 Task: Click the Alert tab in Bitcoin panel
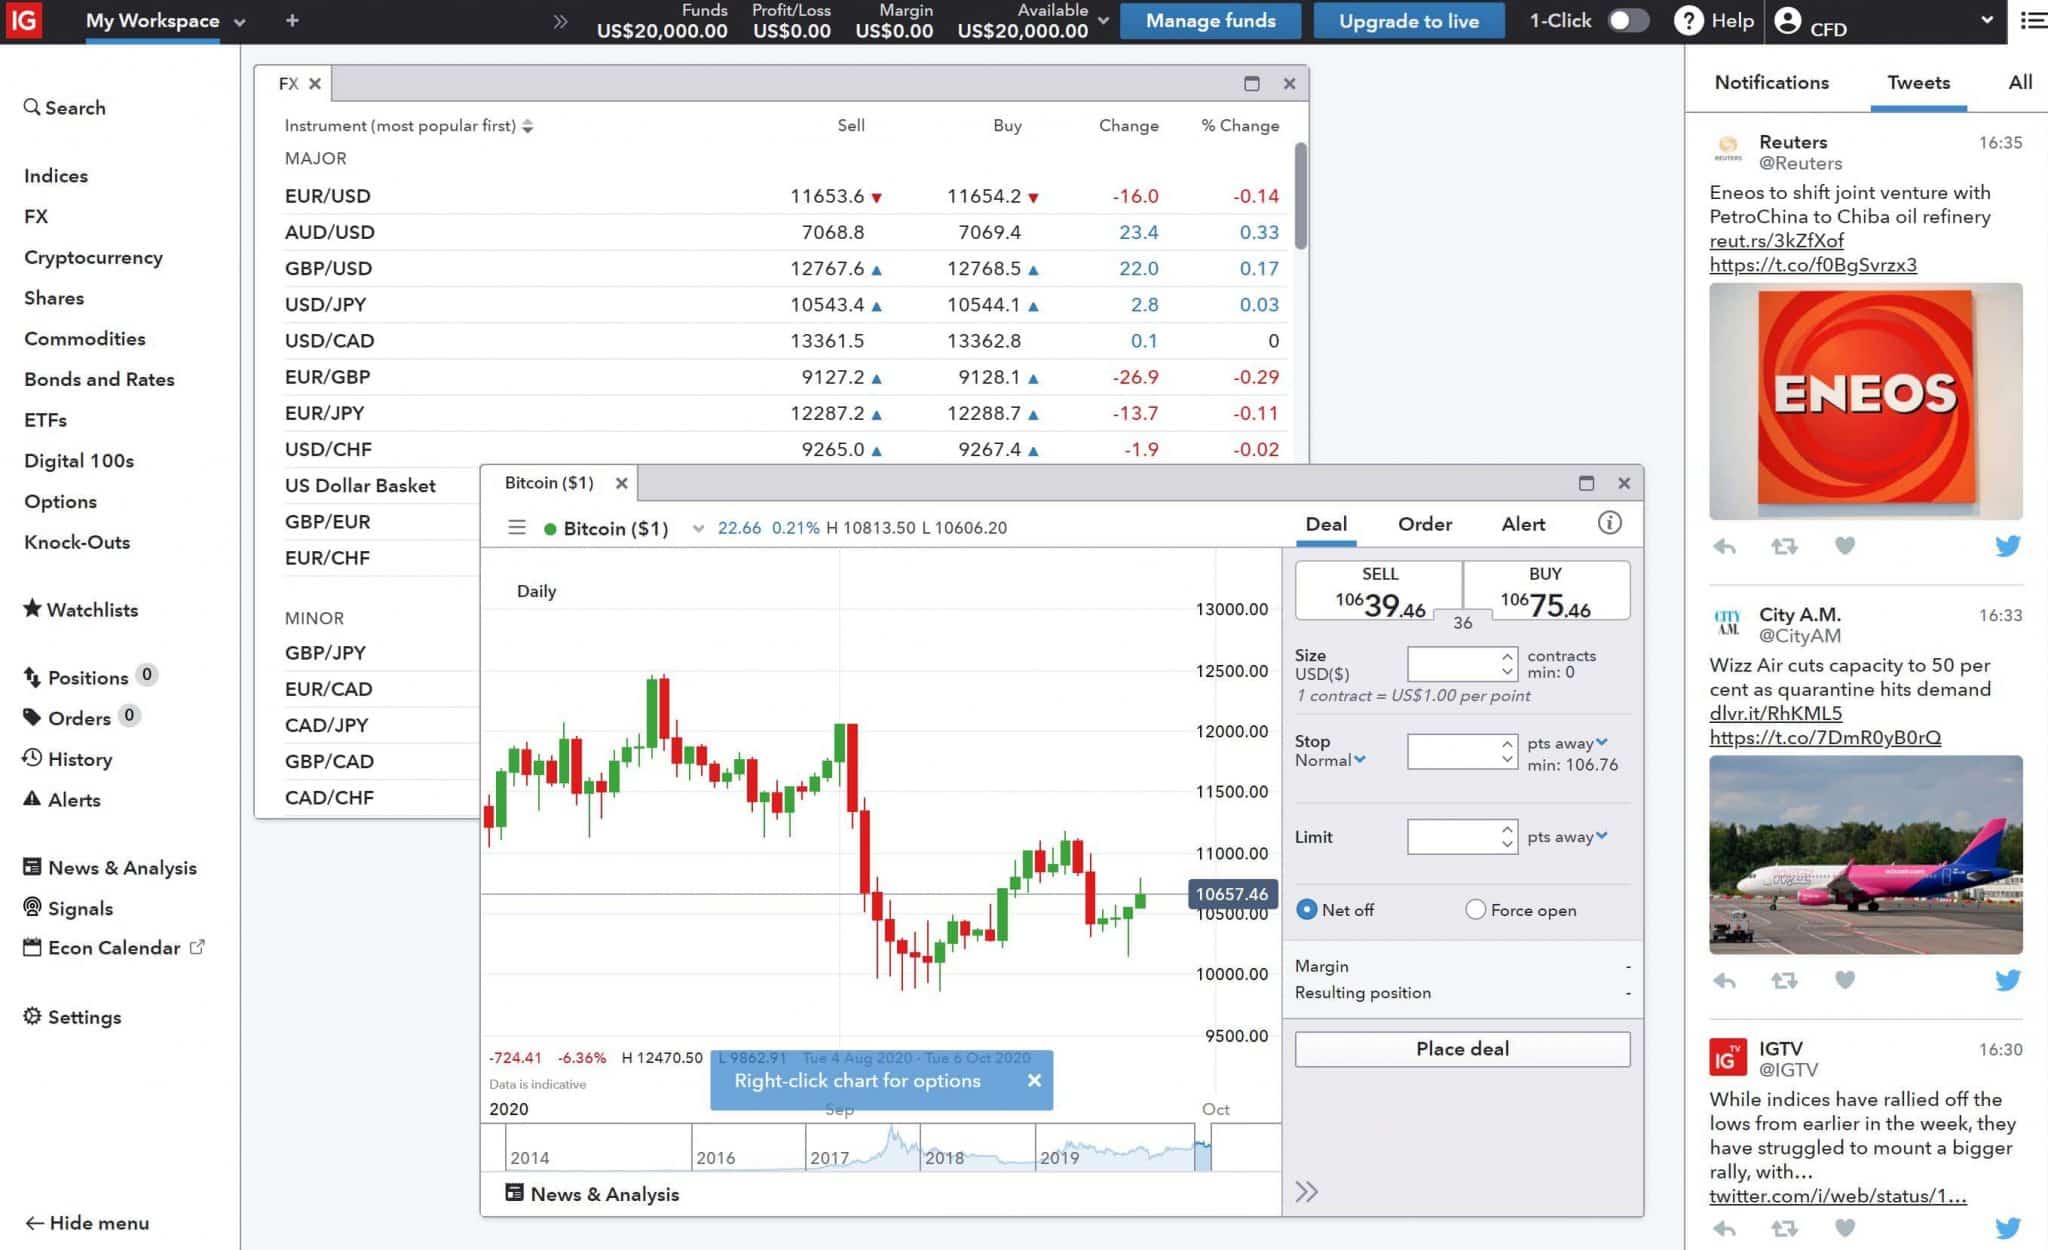pyautogui.click(x=1523, y=524)
